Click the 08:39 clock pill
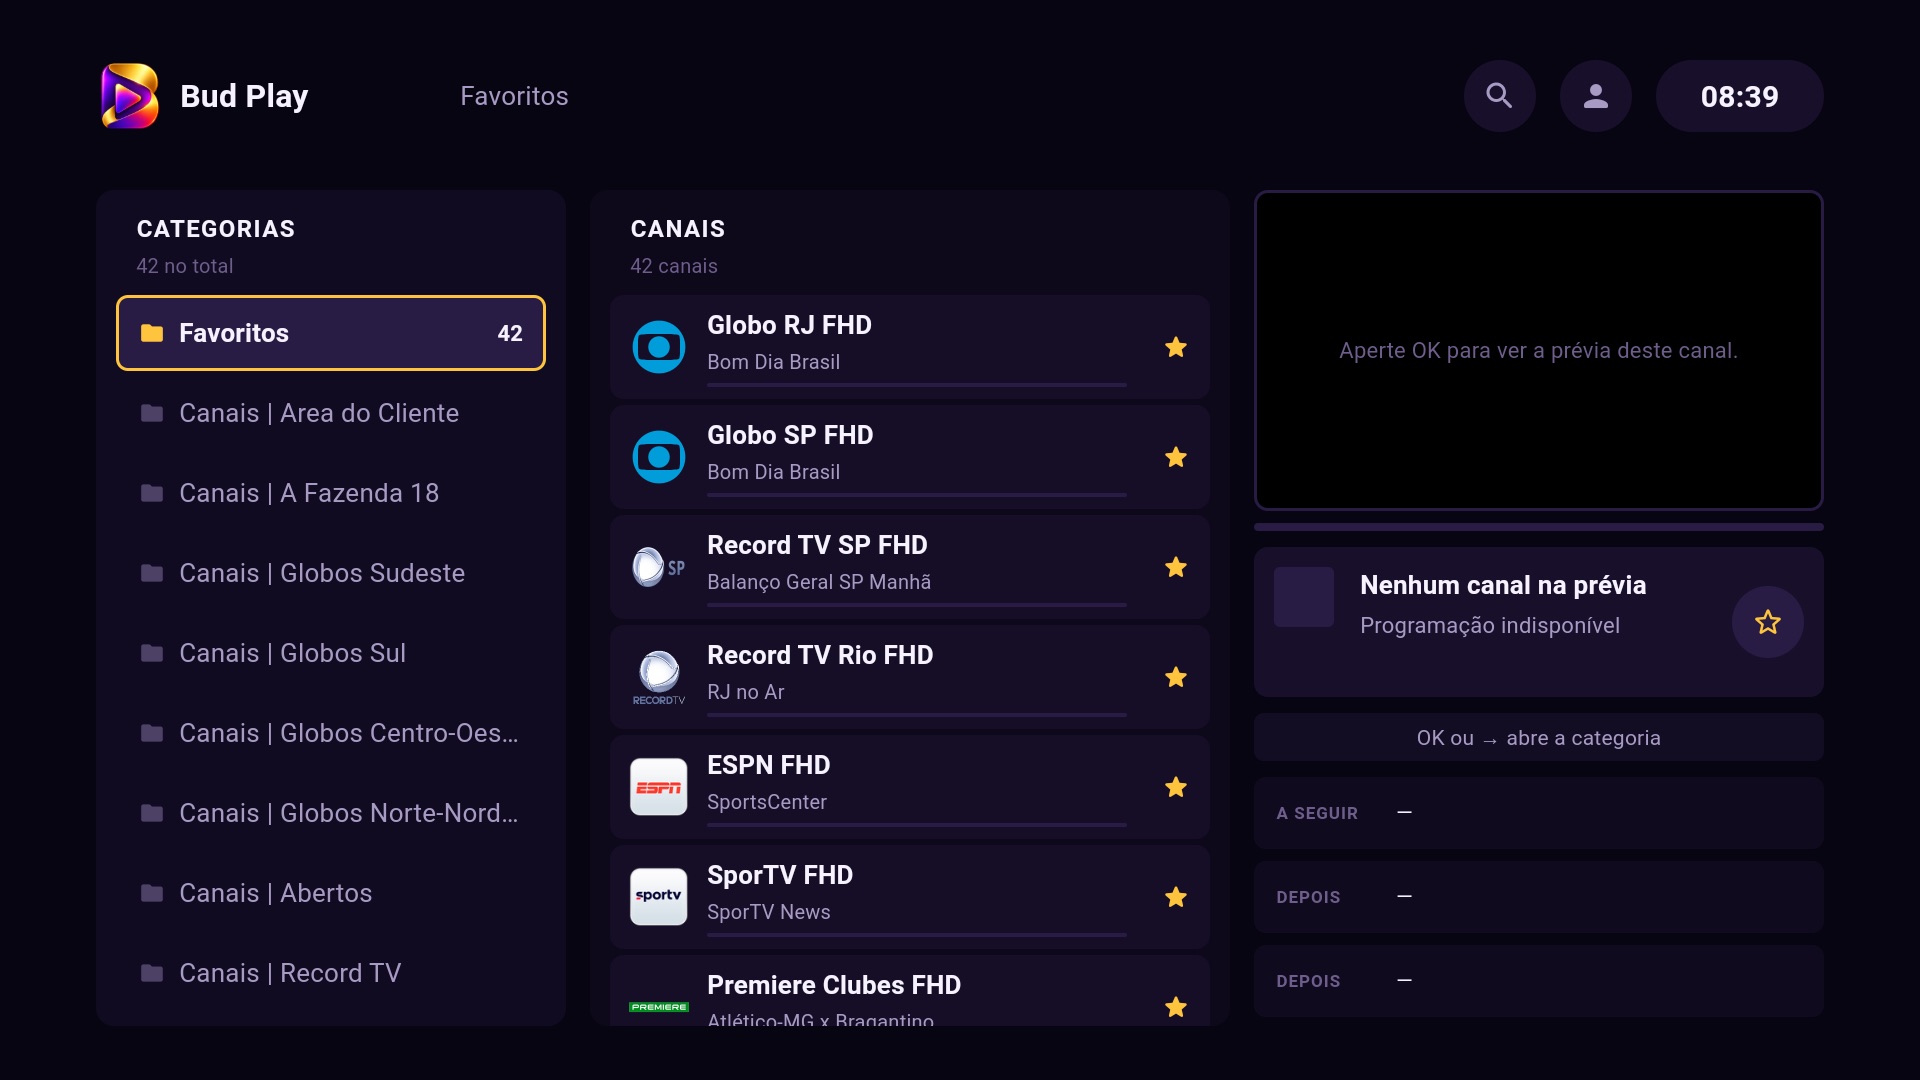This screenshot has width=1920, height=1080. coord(1740,96)
